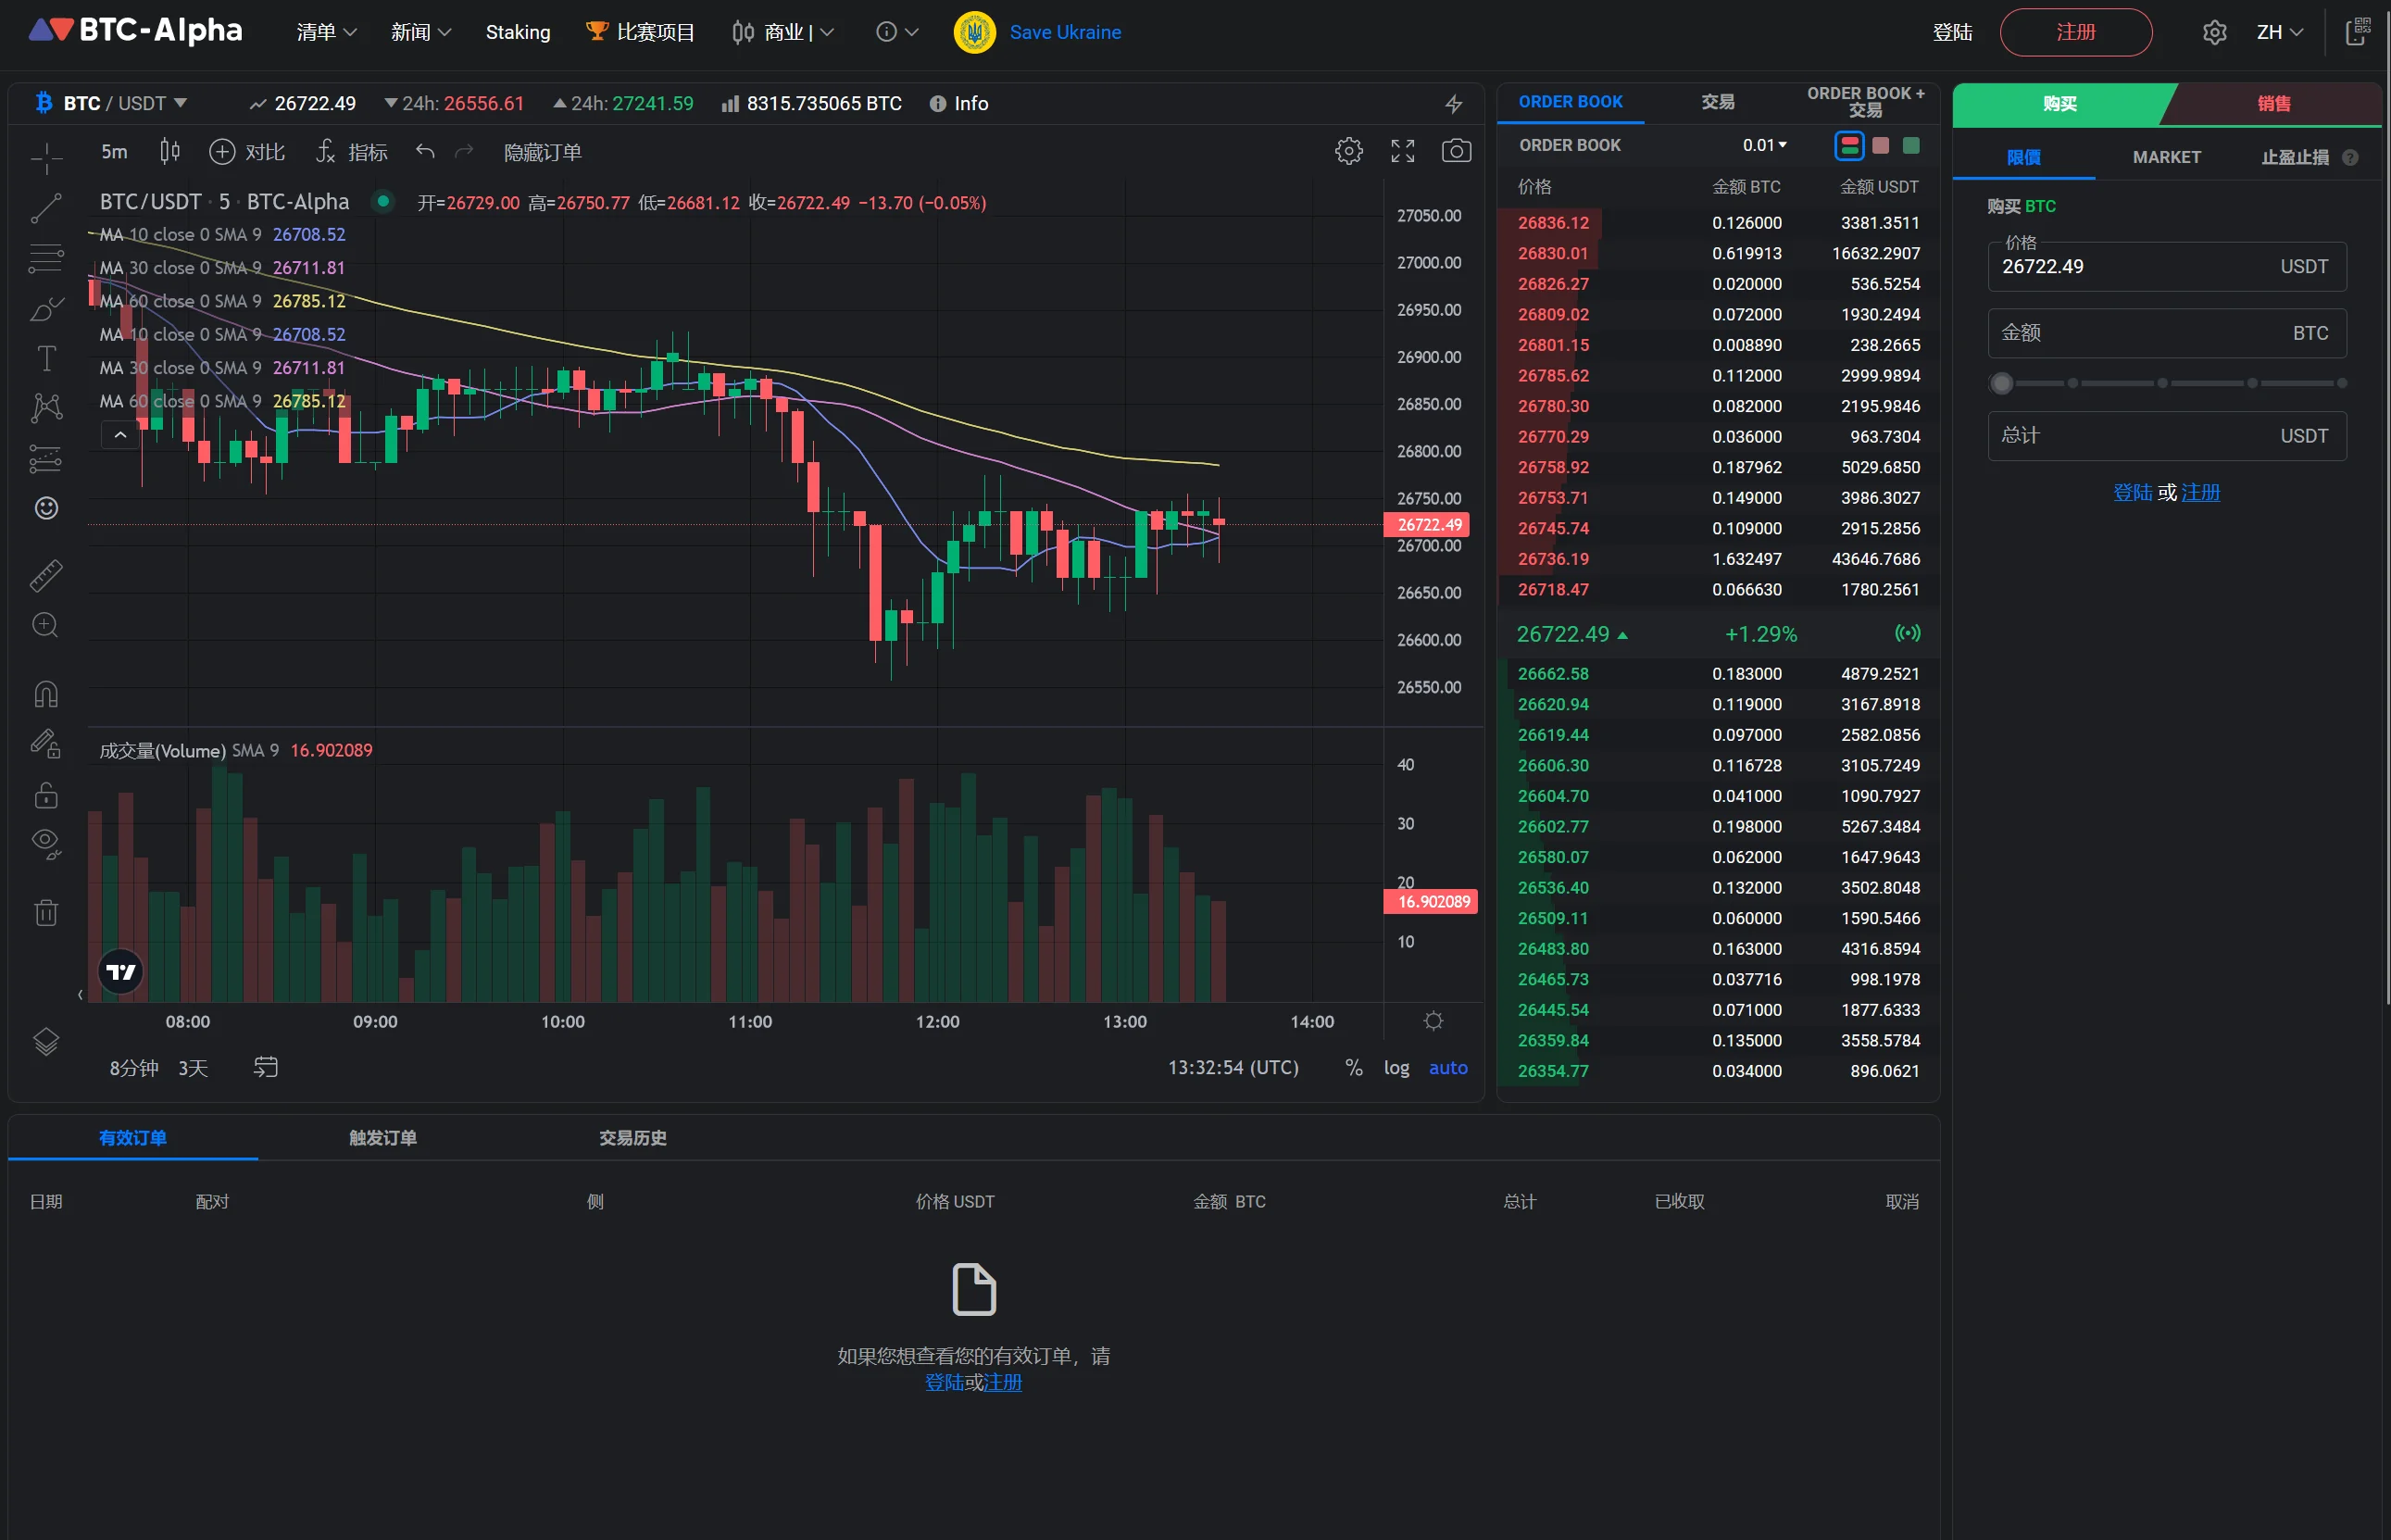Viewport: 2391px width, 1540px height.
Task: Toggle auto scale on chart
Action: point(1447,1068)
